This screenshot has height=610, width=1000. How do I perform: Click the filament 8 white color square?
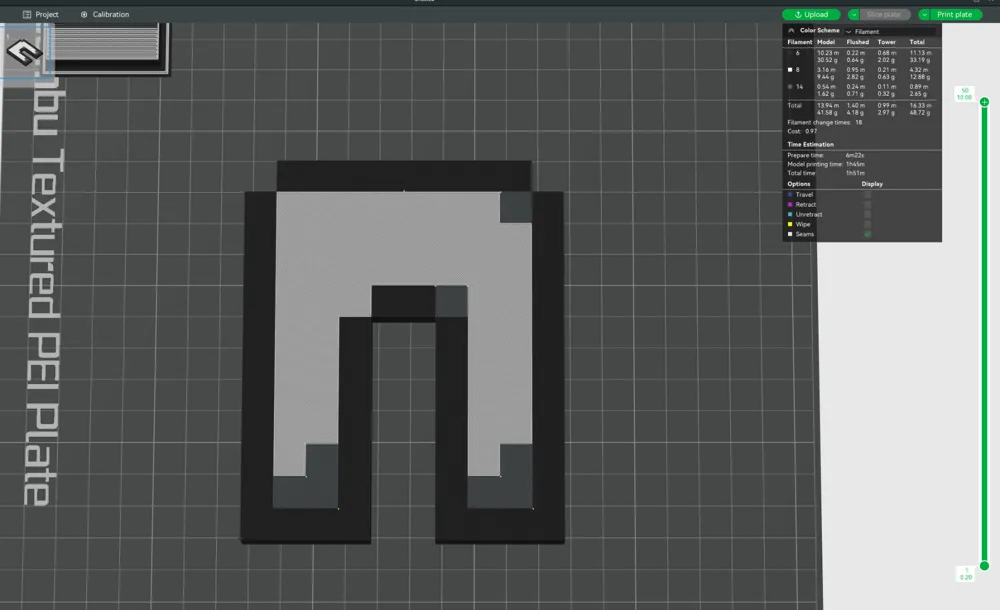(x=790, y=70)
